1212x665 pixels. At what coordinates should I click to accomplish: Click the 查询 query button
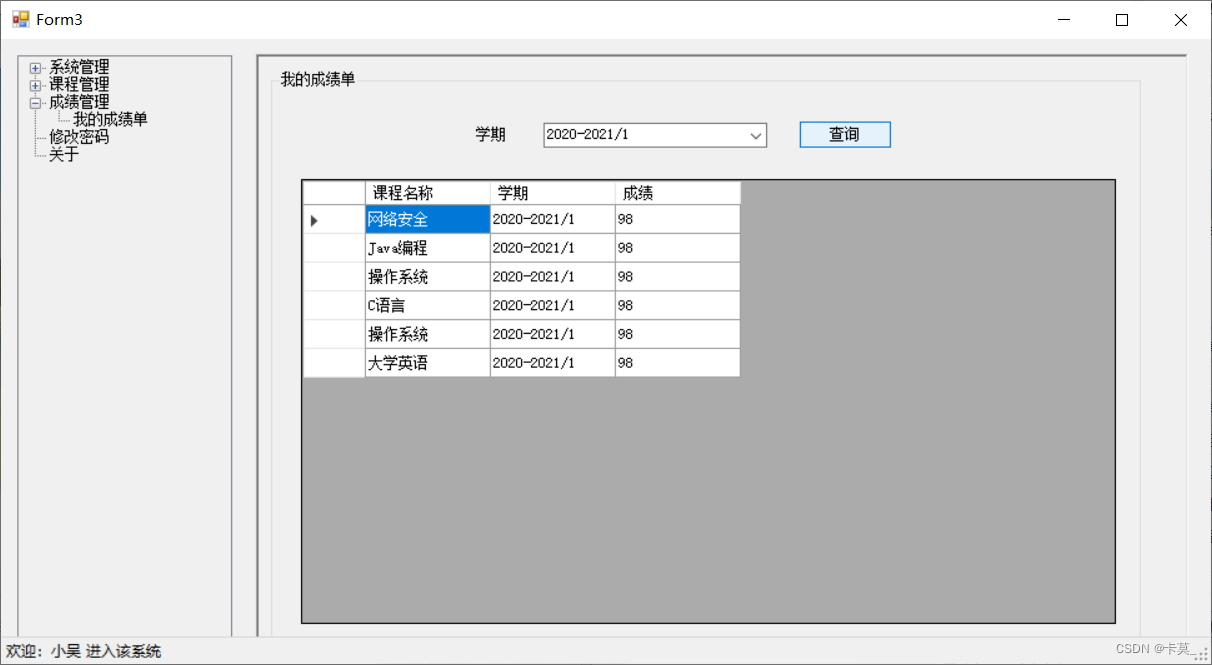844,134
